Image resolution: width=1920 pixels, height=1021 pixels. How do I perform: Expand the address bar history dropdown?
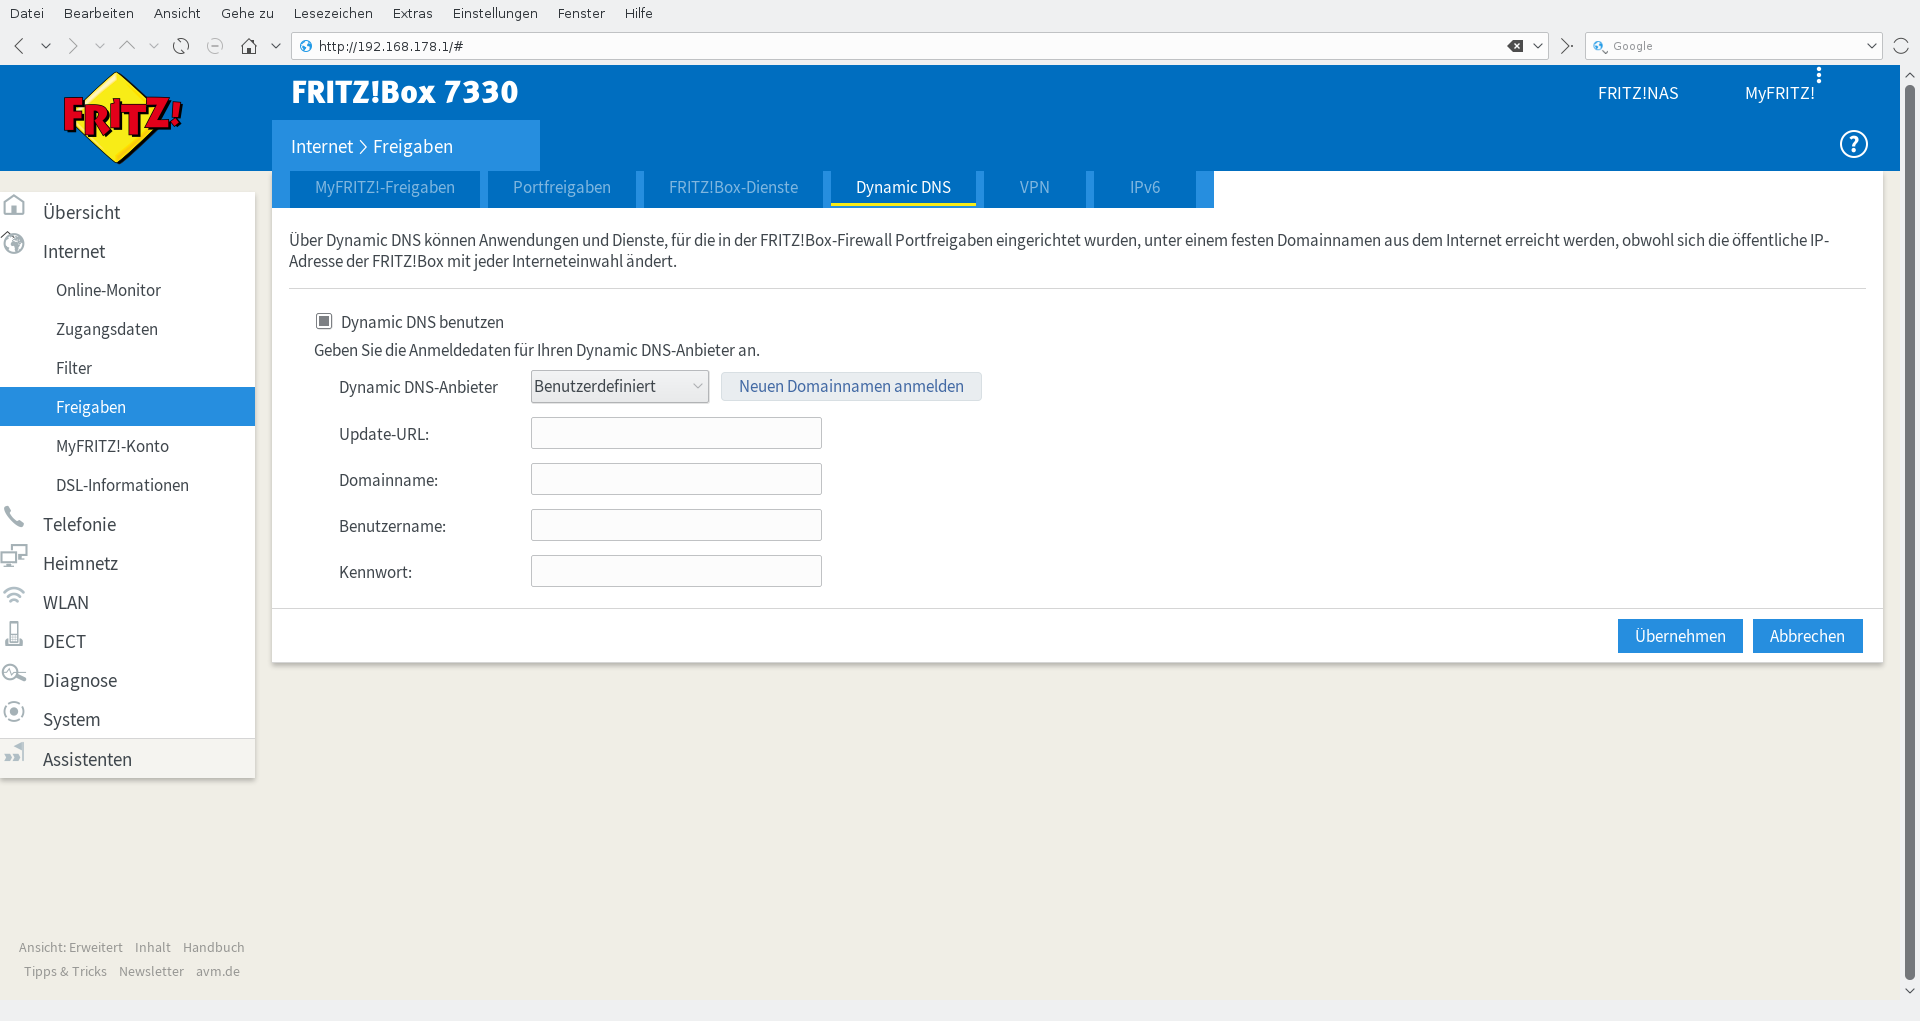pos(1538,46)
